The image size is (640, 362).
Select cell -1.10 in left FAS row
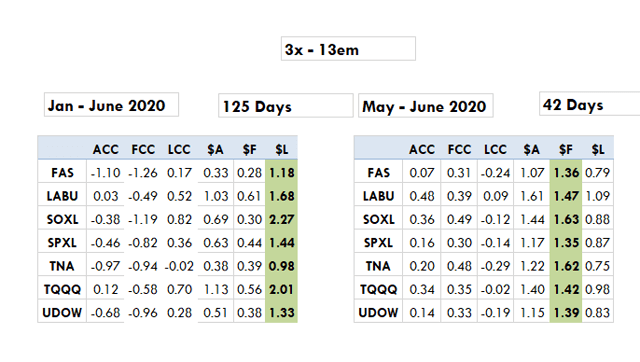(x=105, y=173)
